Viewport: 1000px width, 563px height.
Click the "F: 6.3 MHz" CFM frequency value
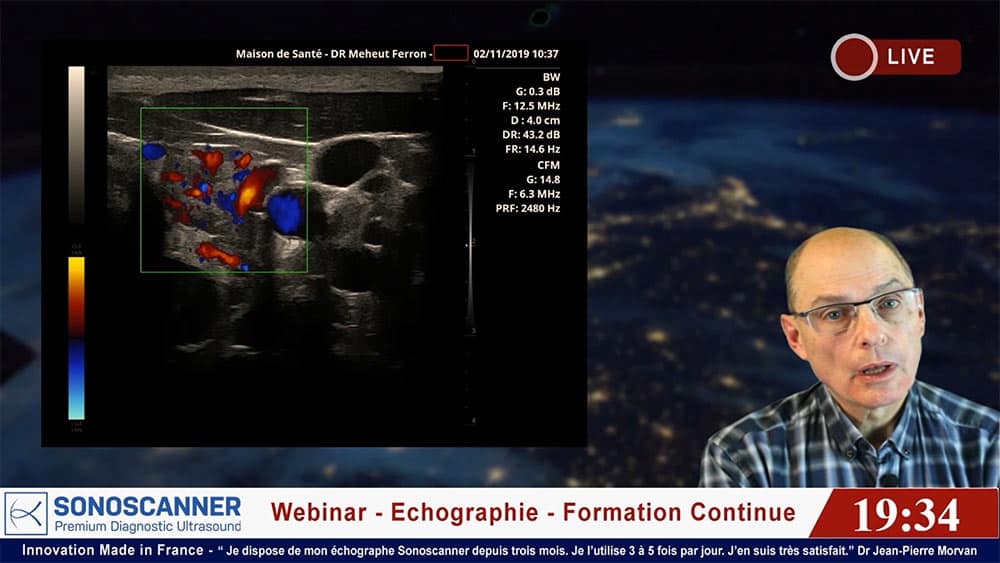click(534, 194)
